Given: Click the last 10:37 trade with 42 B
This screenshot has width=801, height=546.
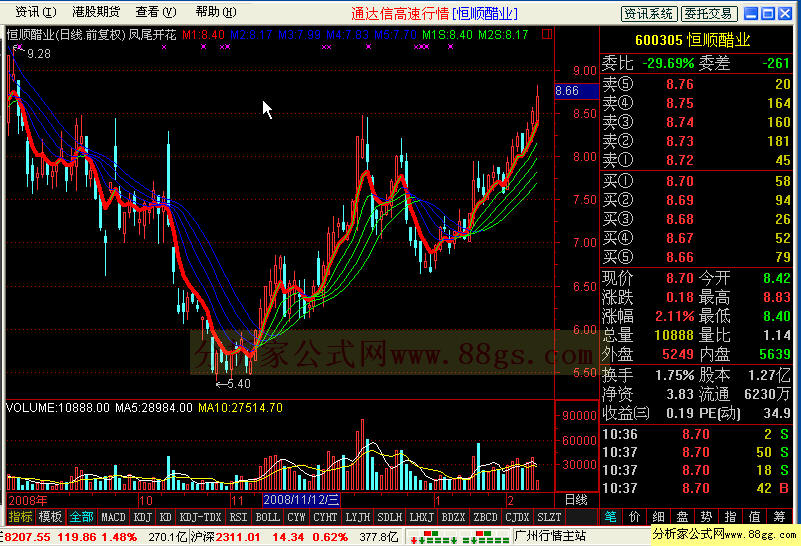Looking at the screenshot, I should point(696,488).
